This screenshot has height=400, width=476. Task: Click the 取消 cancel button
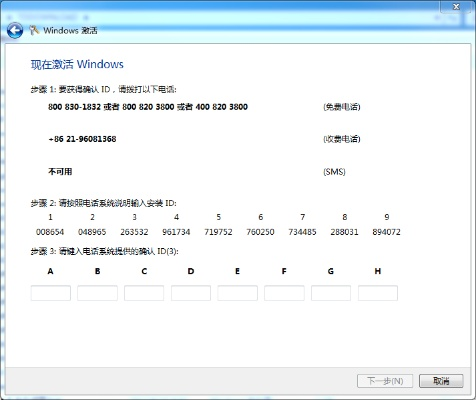click(441, 381)
